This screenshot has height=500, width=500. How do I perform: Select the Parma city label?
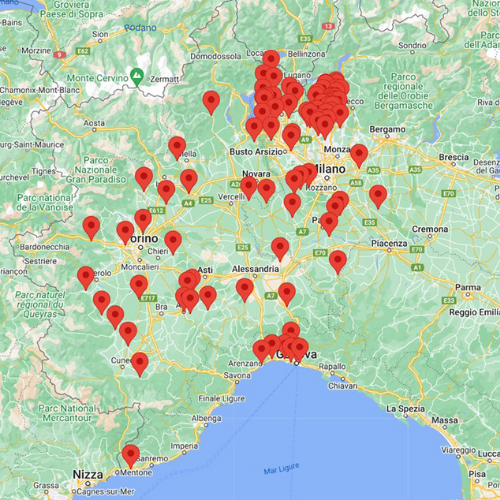point(468,287)
